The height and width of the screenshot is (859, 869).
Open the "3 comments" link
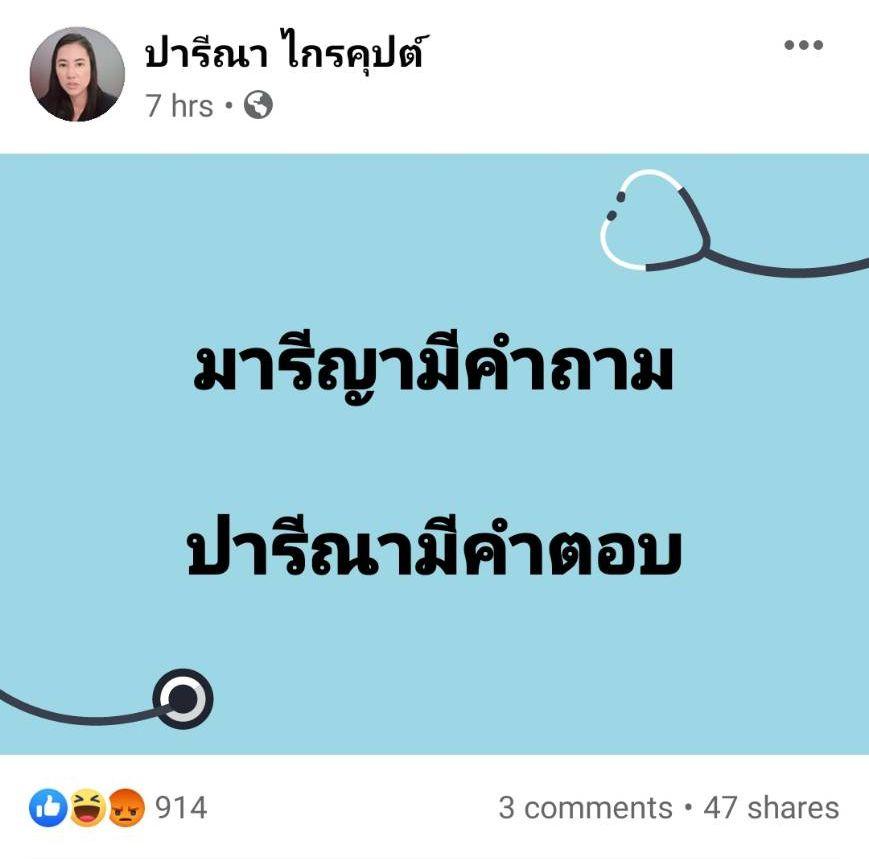tap(585, 807)
